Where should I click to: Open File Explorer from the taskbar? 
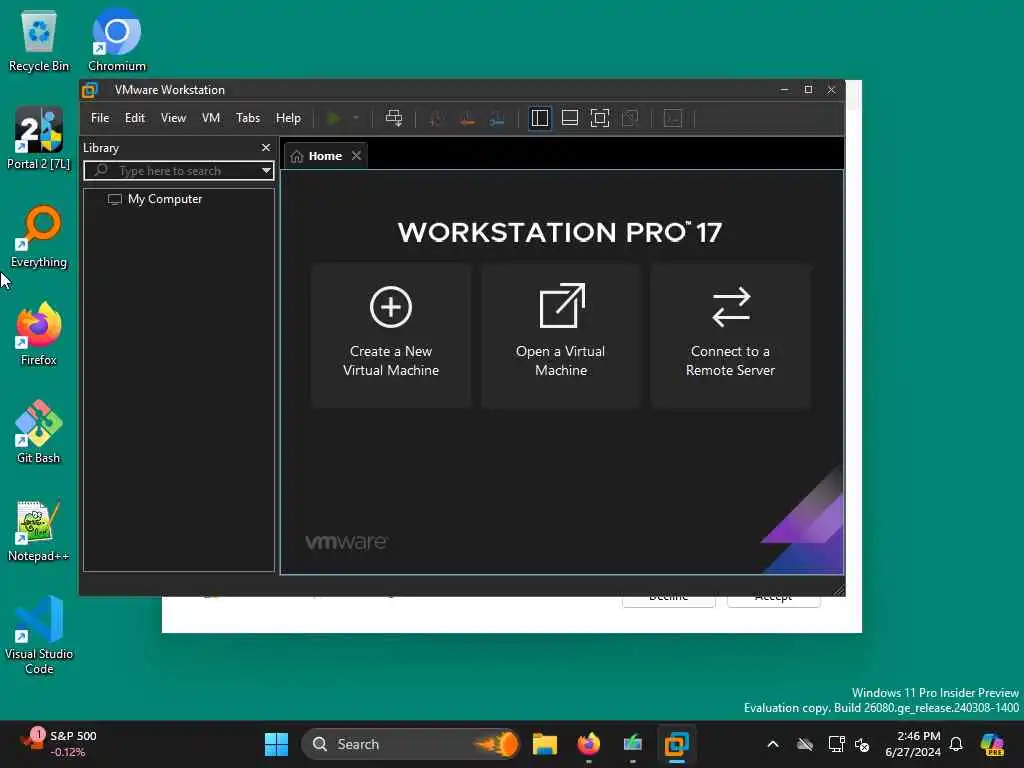click(x=545, y=744)
